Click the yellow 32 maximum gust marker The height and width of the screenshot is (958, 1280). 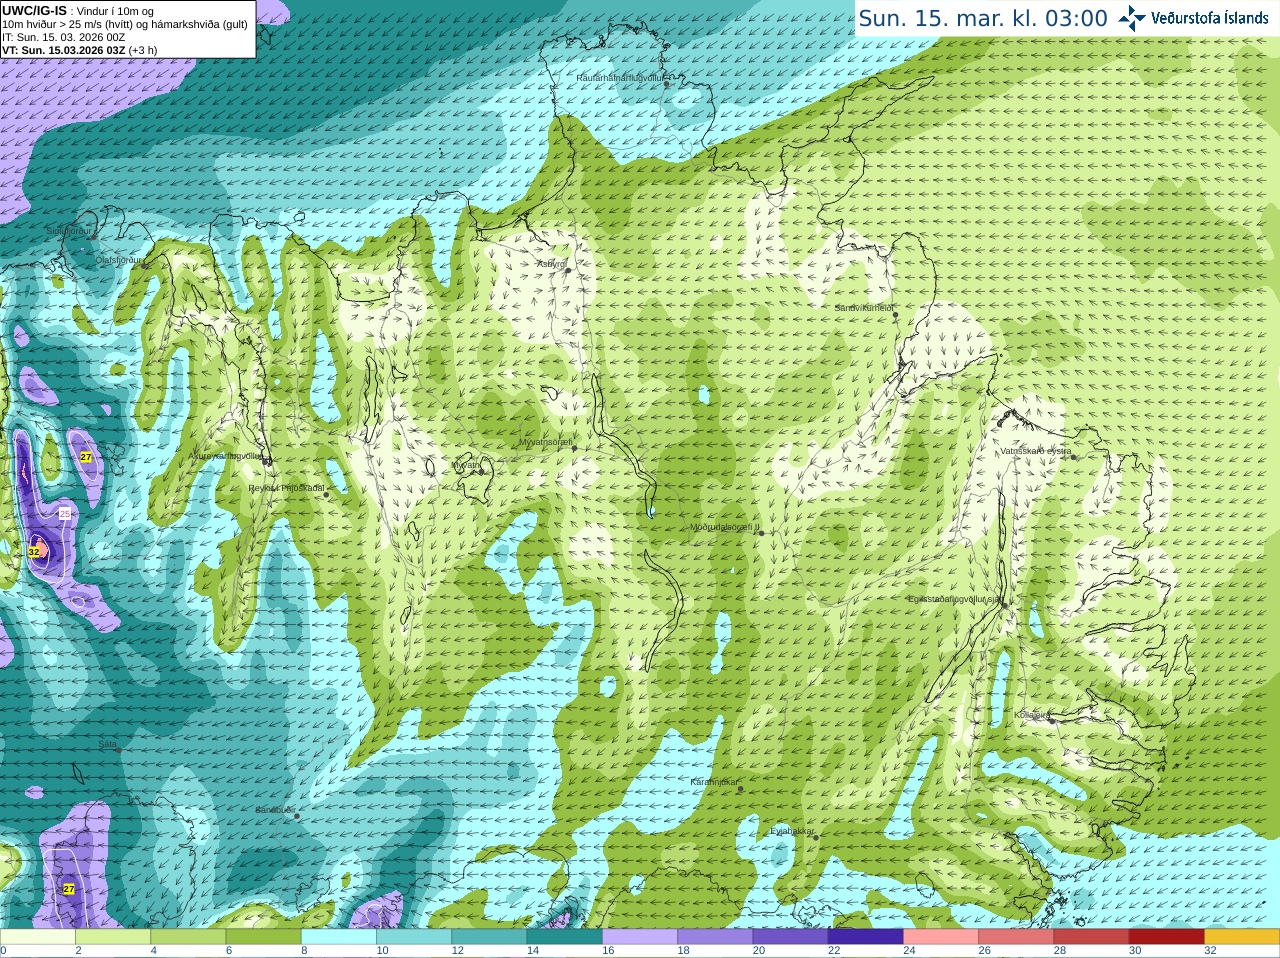[34, 552]
